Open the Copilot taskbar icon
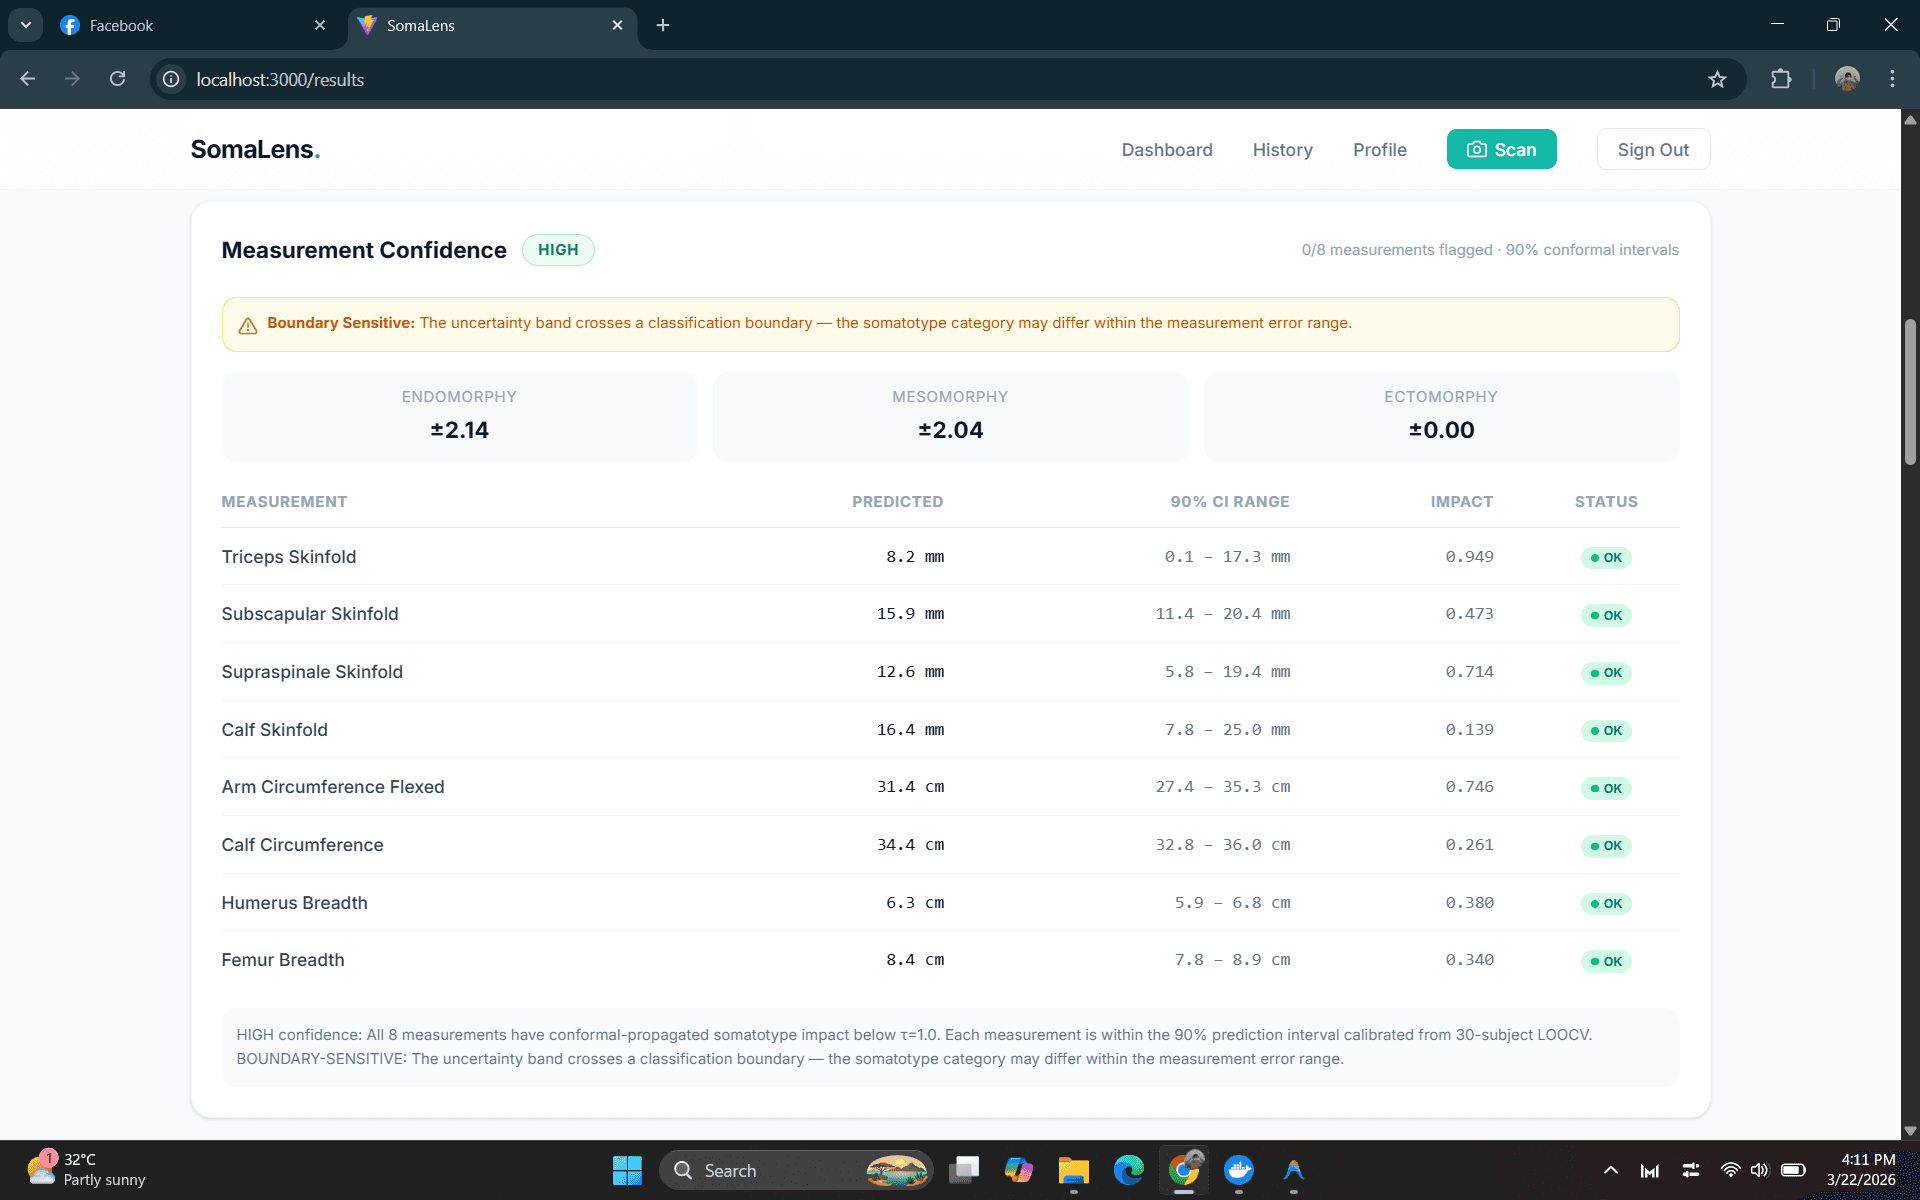 pyautogui.click(x=1018, y=1170)
